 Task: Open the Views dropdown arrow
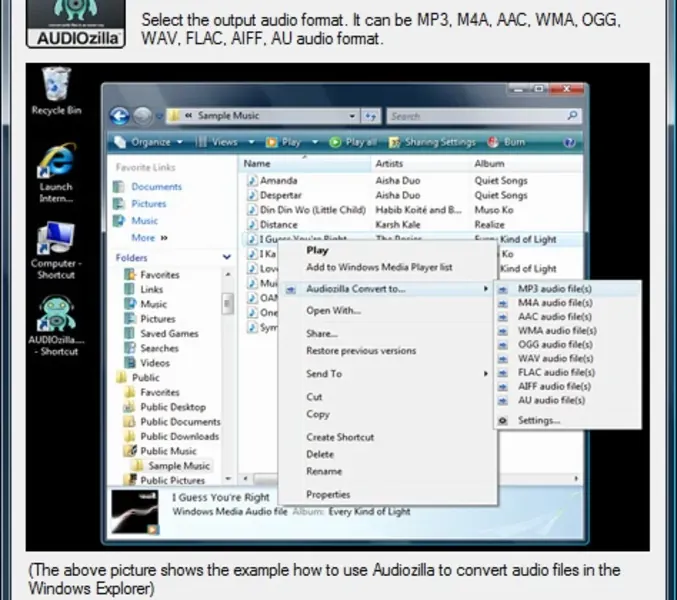tap(251, 142)
